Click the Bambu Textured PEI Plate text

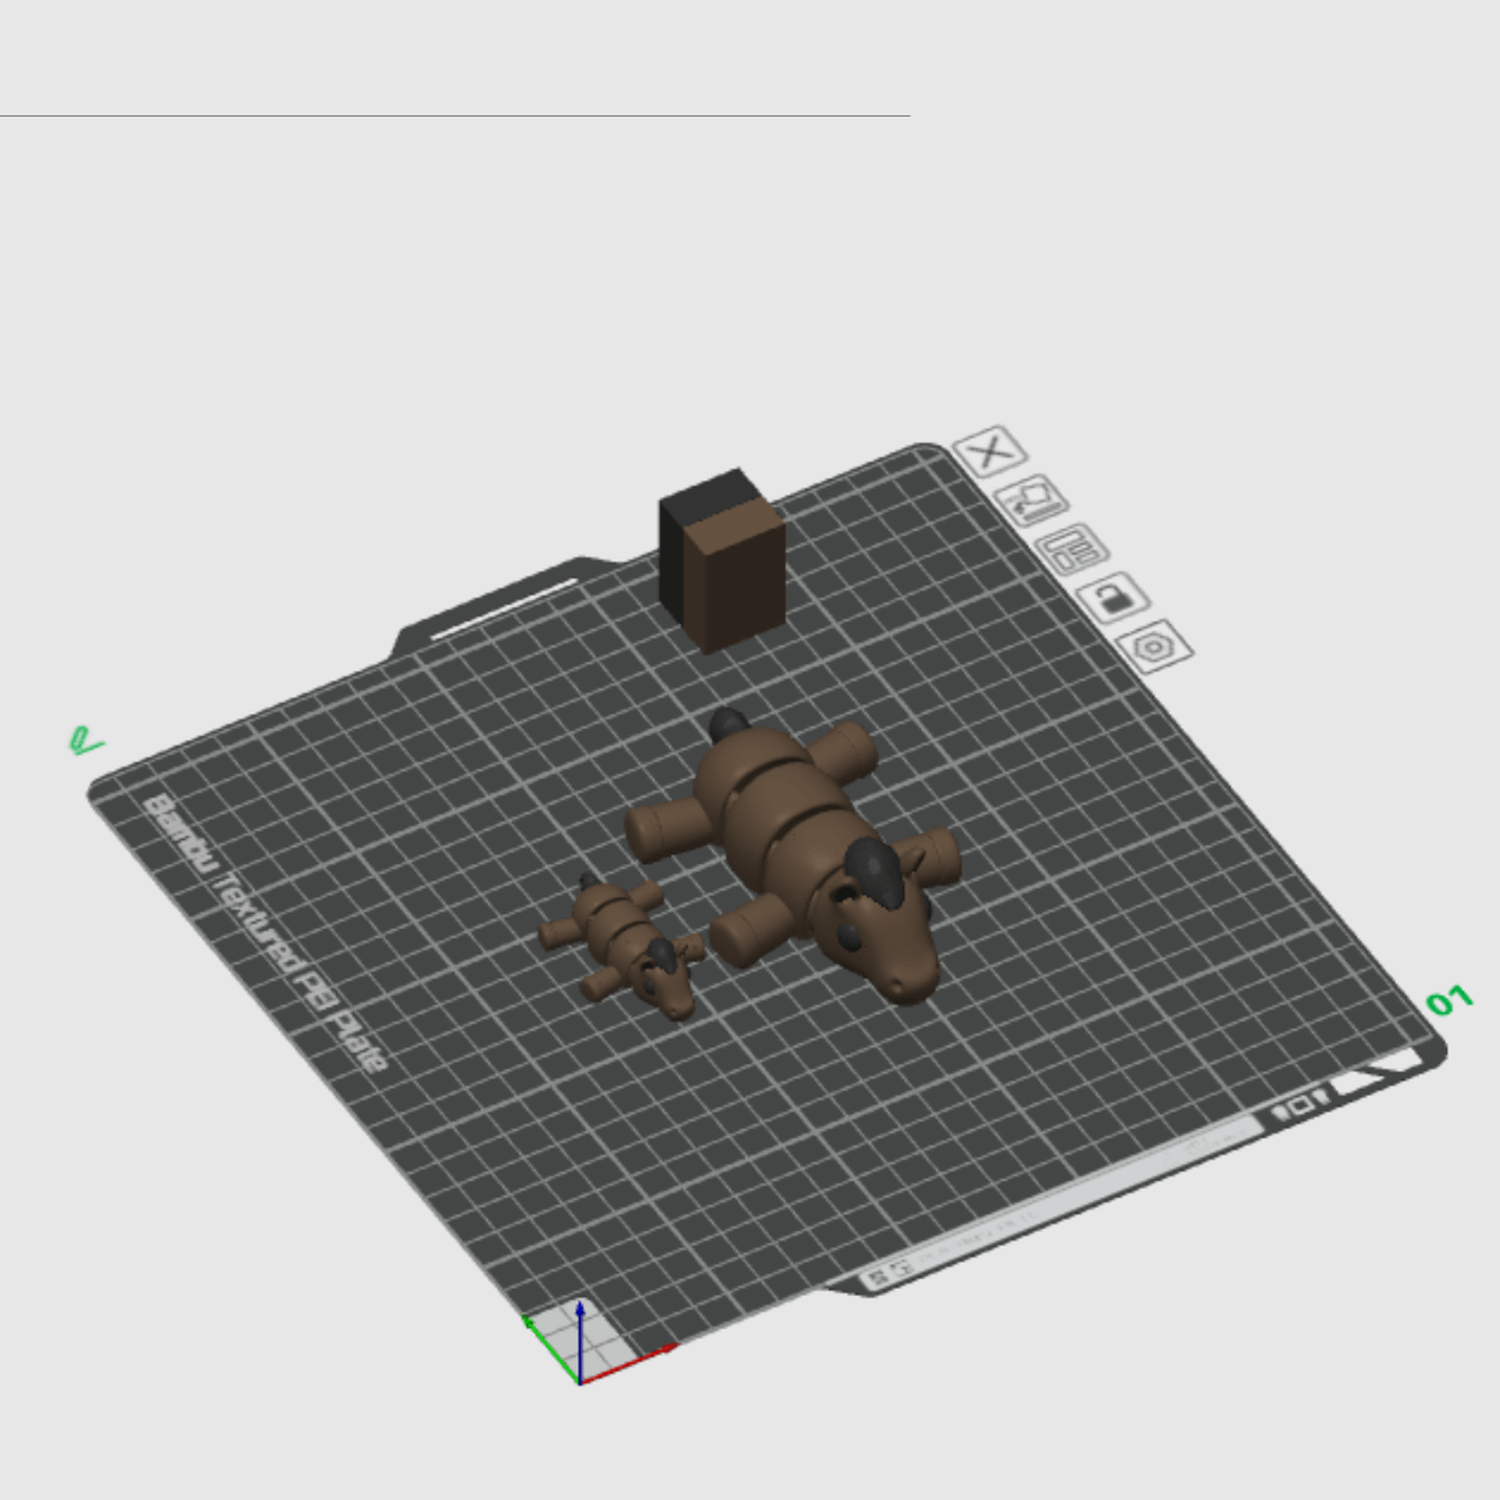(x=265, y=935)
